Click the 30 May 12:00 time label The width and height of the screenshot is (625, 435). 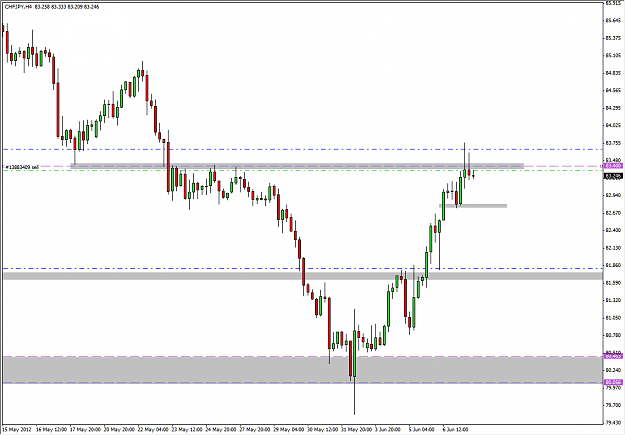pyautogui.click(x=322, y=430)
